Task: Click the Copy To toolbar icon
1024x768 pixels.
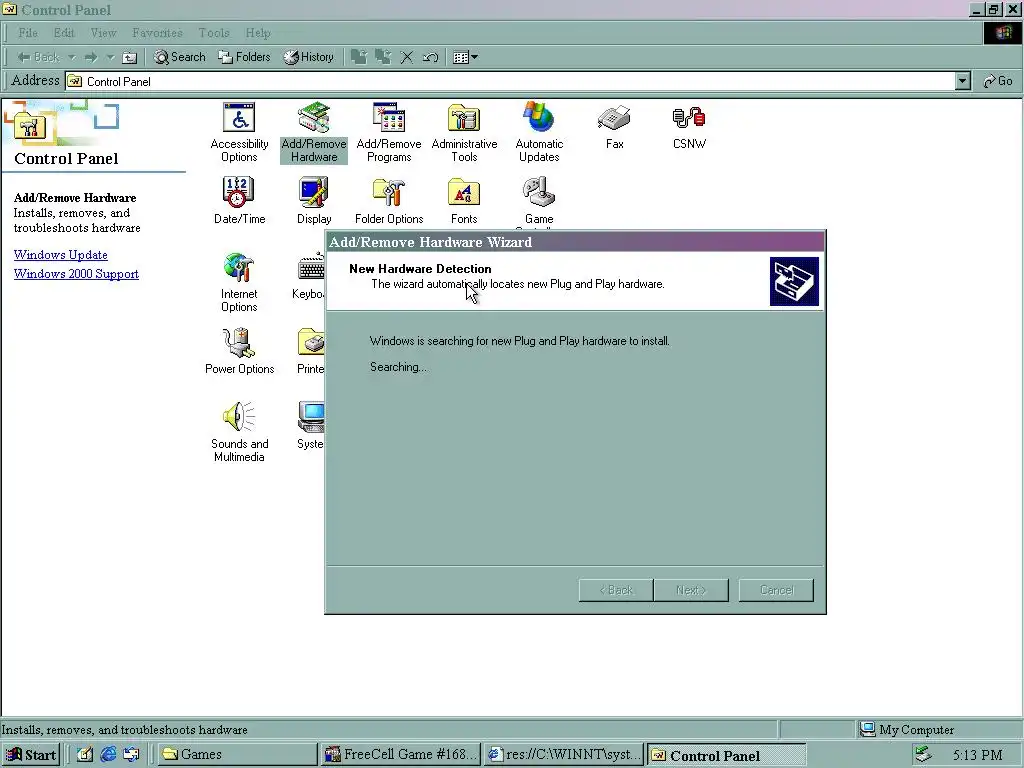Action: (383, 57)
